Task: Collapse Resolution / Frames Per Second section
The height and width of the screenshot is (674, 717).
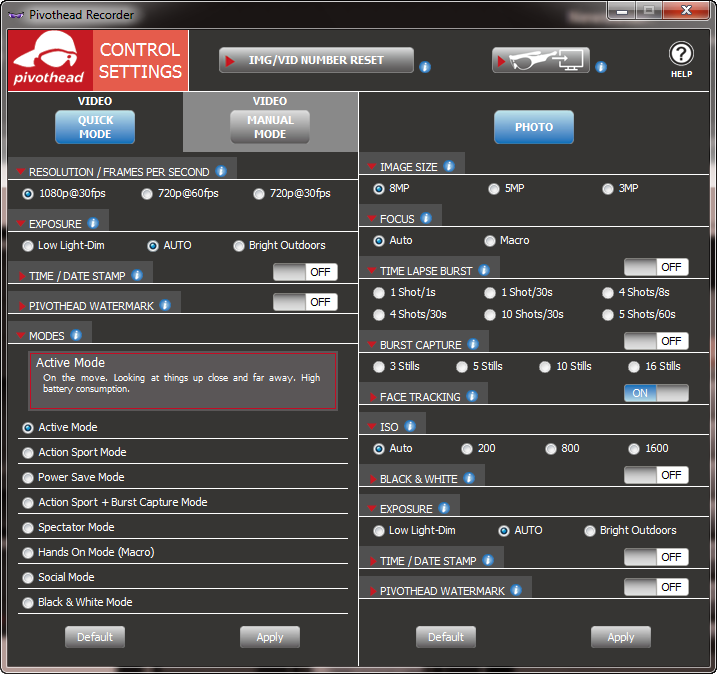Action: 21,172
